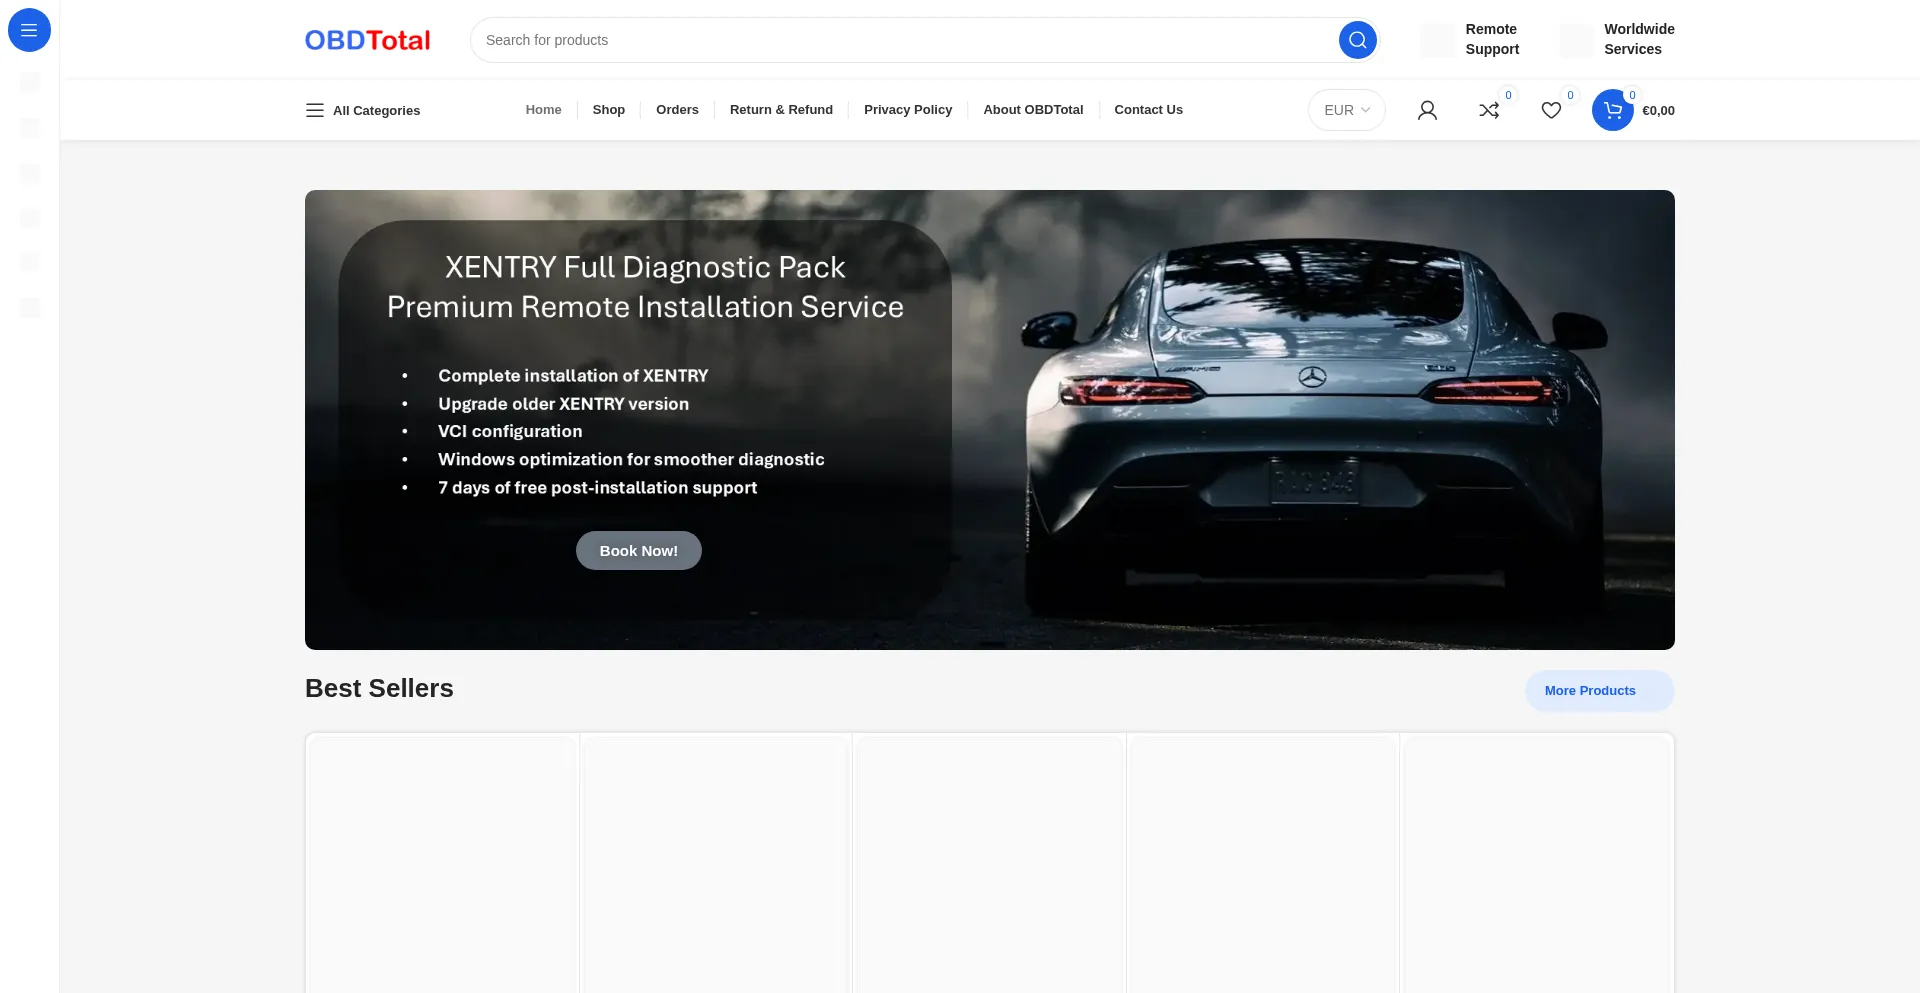1920x993 pixels.
Task: Expand the All Categories menu
Action: point(363,110)
